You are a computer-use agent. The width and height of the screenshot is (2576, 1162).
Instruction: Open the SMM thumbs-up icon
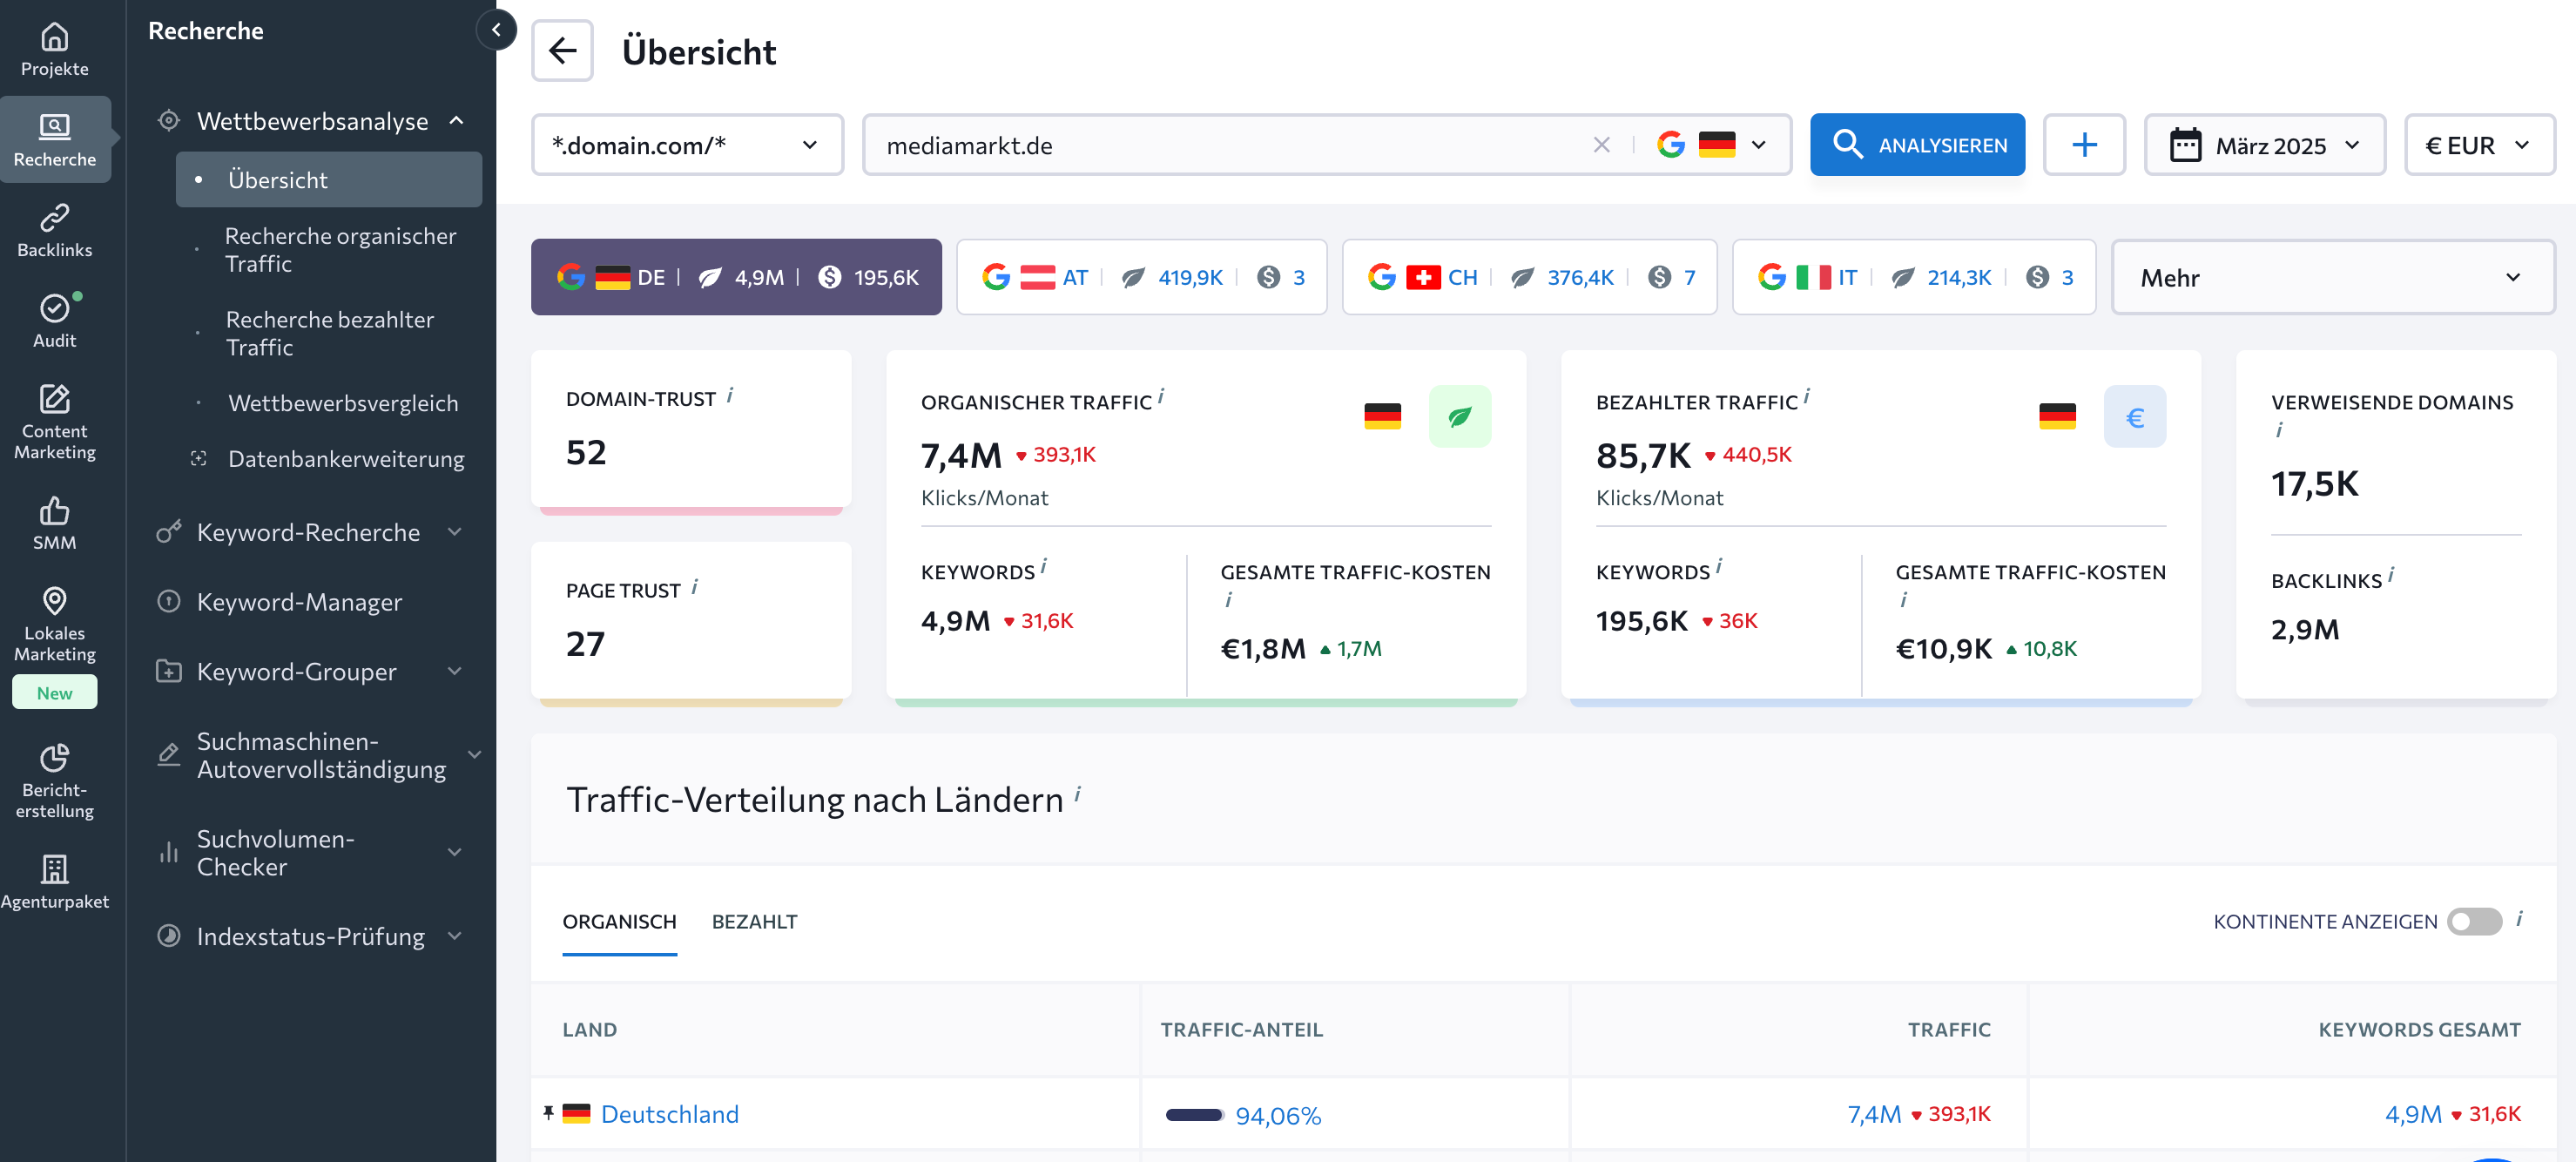pyautogui.click(x=54, y=511)
